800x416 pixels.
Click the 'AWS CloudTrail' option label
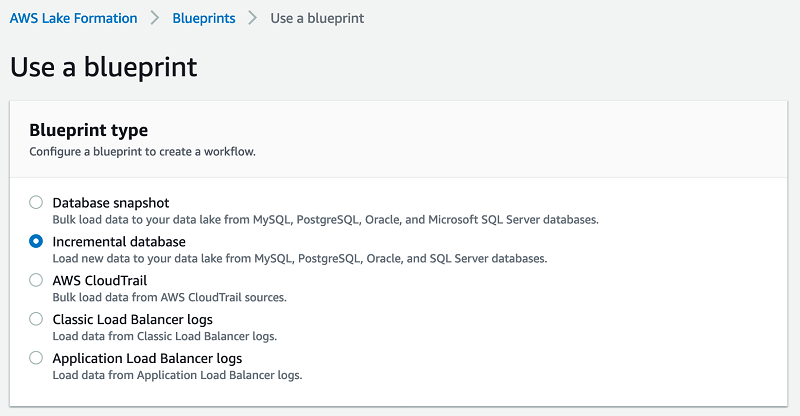[x=100, y=280]
